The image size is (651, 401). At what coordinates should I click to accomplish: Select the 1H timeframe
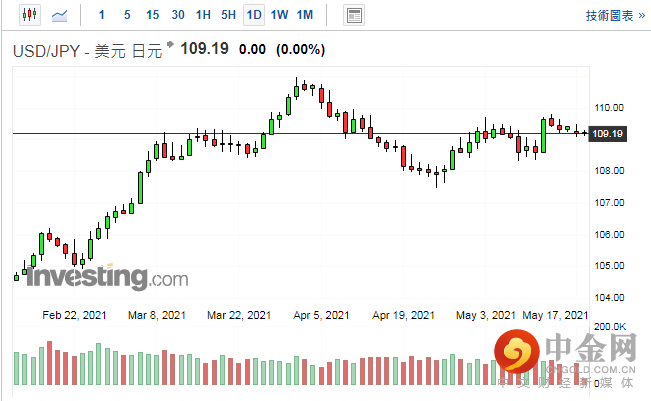point(203,15)
